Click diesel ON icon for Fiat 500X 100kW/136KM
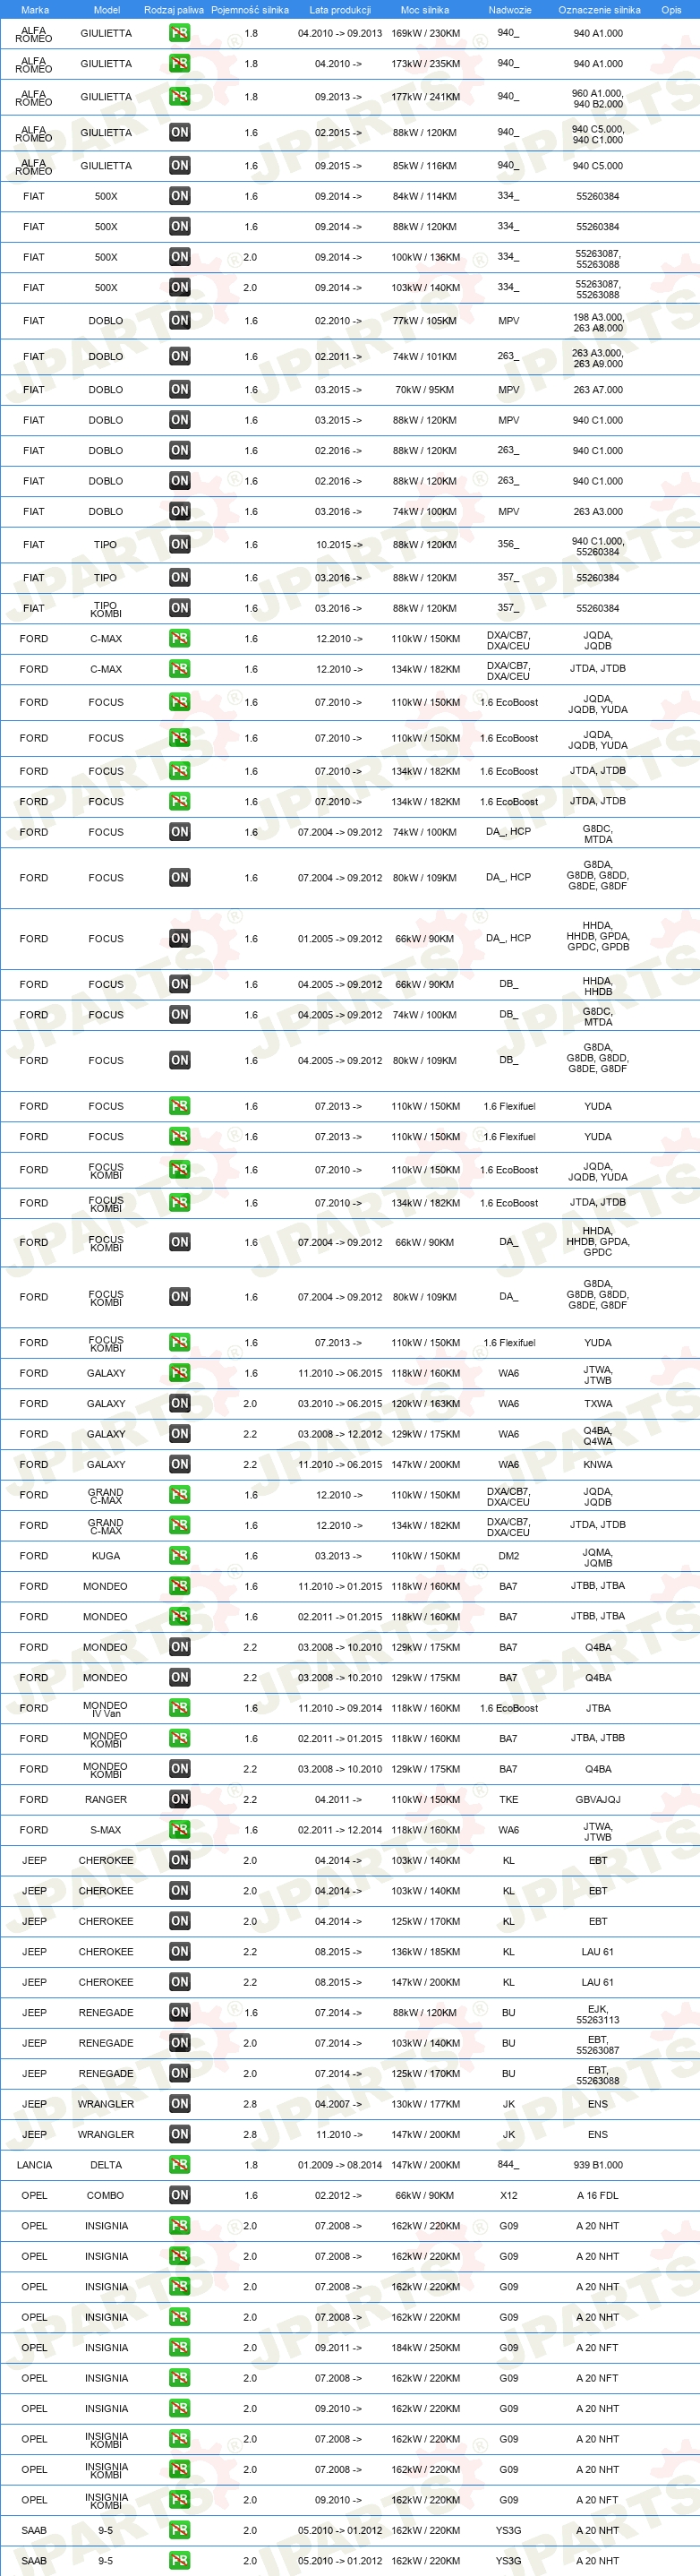 tap(180, 257)
